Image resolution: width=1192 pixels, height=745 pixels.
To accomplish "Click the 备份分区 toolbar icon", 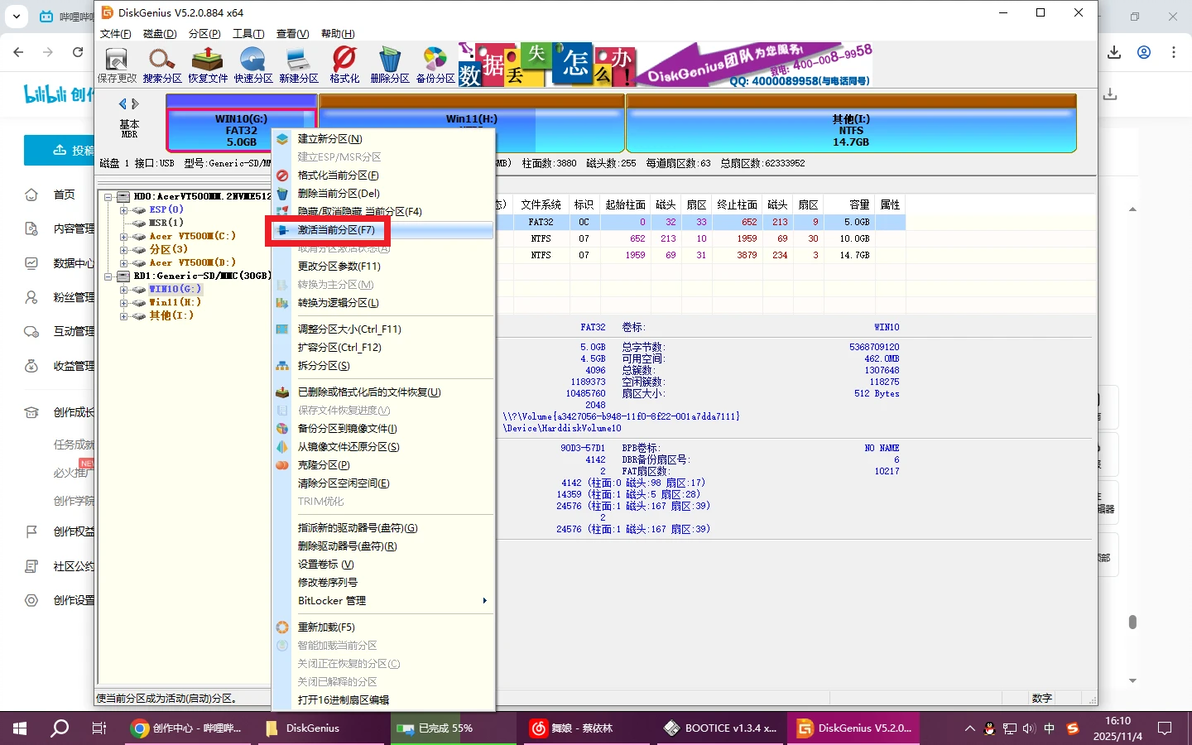I will pyautogui.click(x=434, y=64).
